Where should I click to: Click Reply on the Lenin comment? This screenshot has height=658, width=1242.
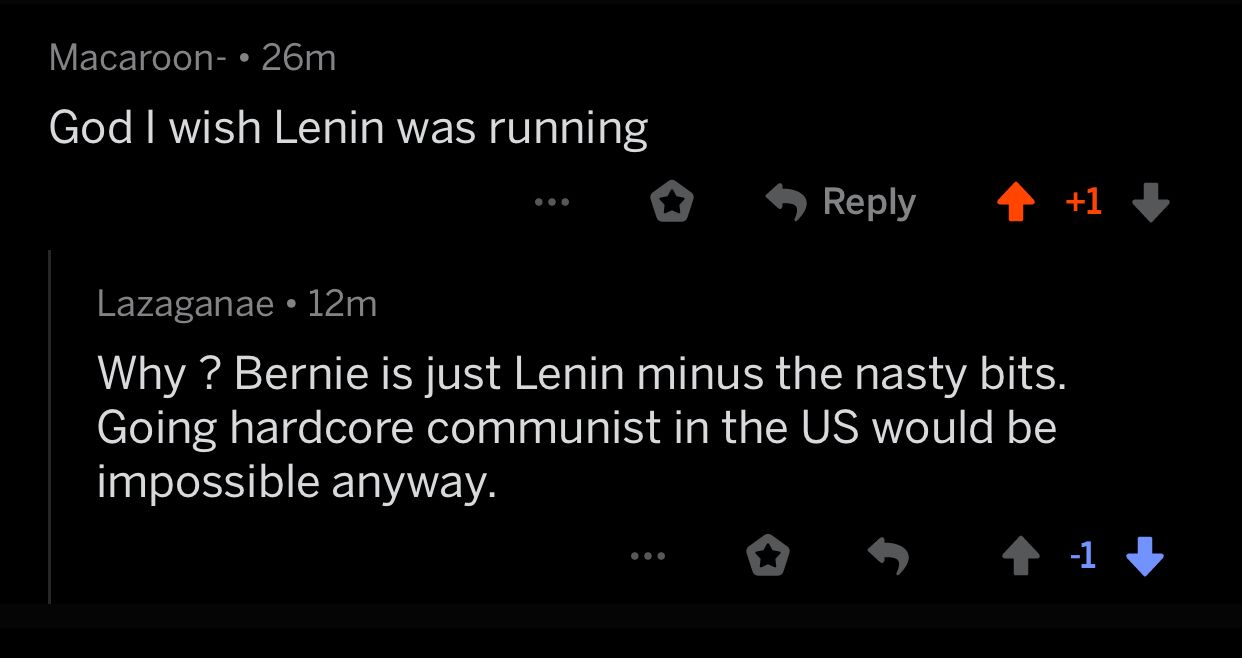coord(868,202)
